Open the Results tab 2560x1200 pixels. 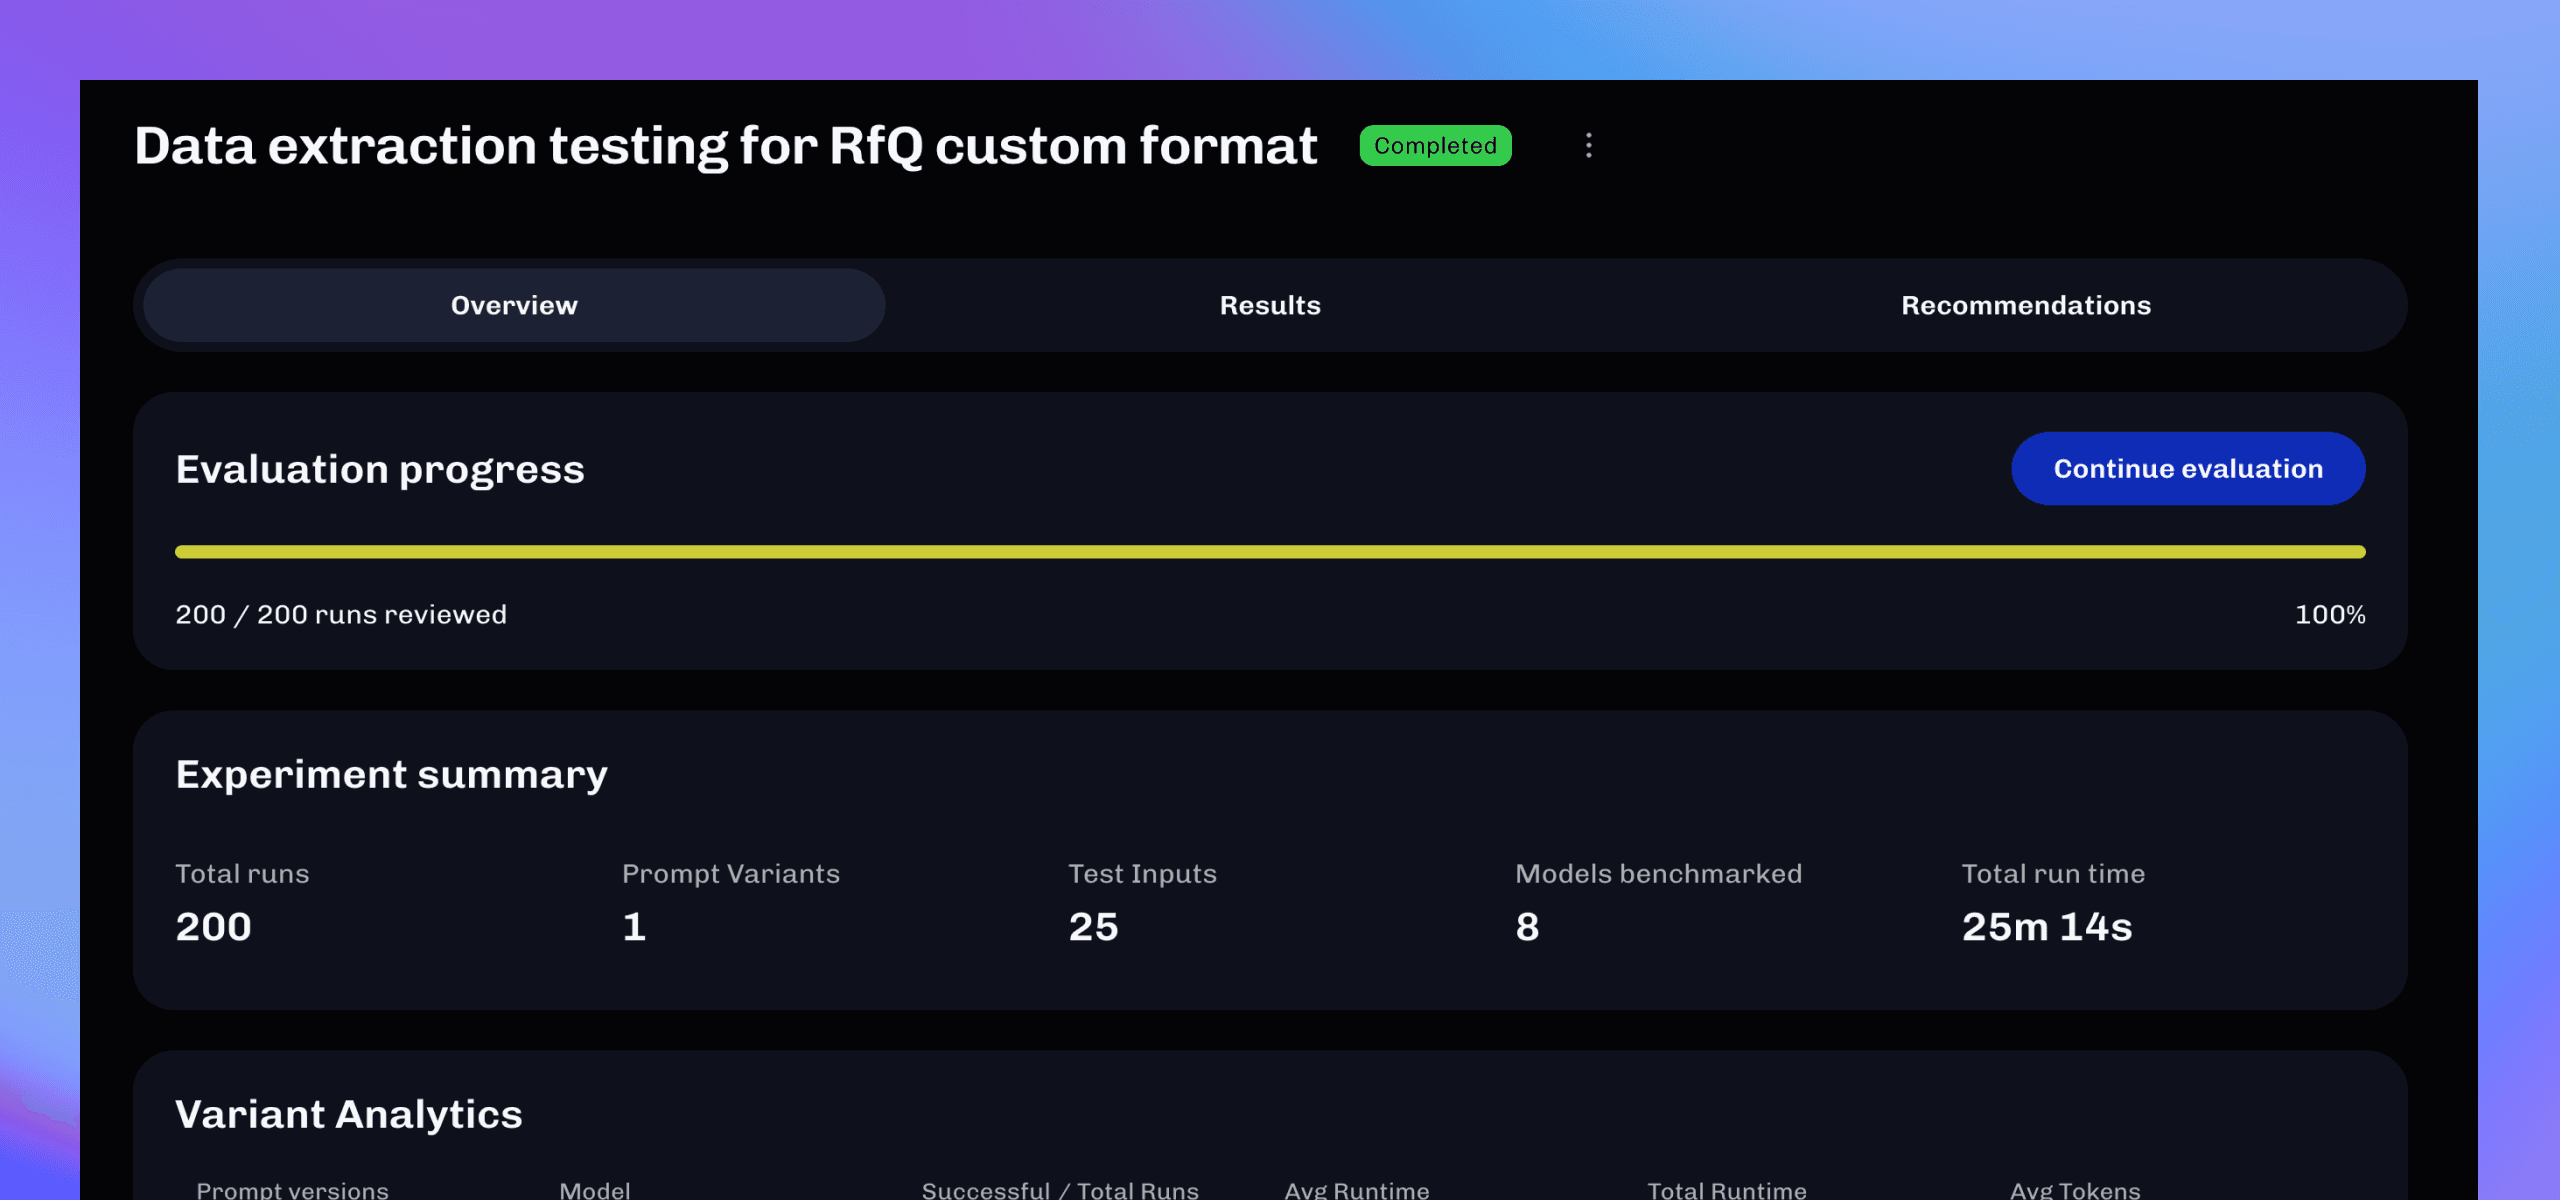[x=1270, y=305]
